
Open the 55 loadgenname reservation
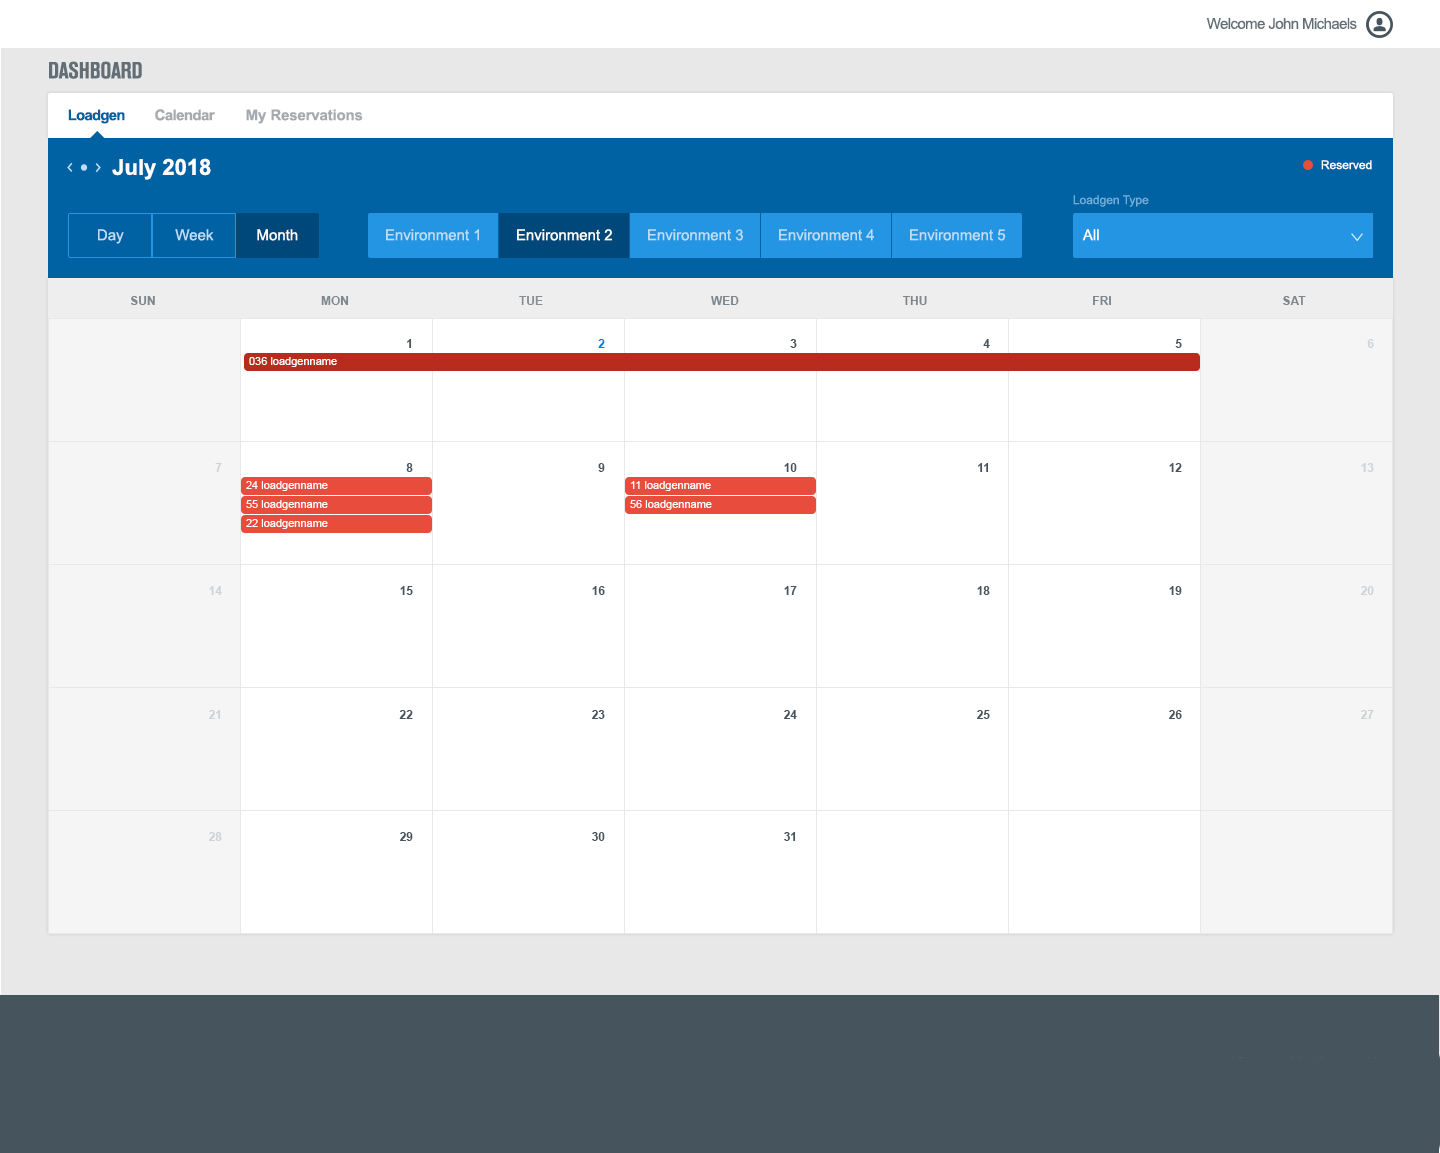click(x=336, y=505)
